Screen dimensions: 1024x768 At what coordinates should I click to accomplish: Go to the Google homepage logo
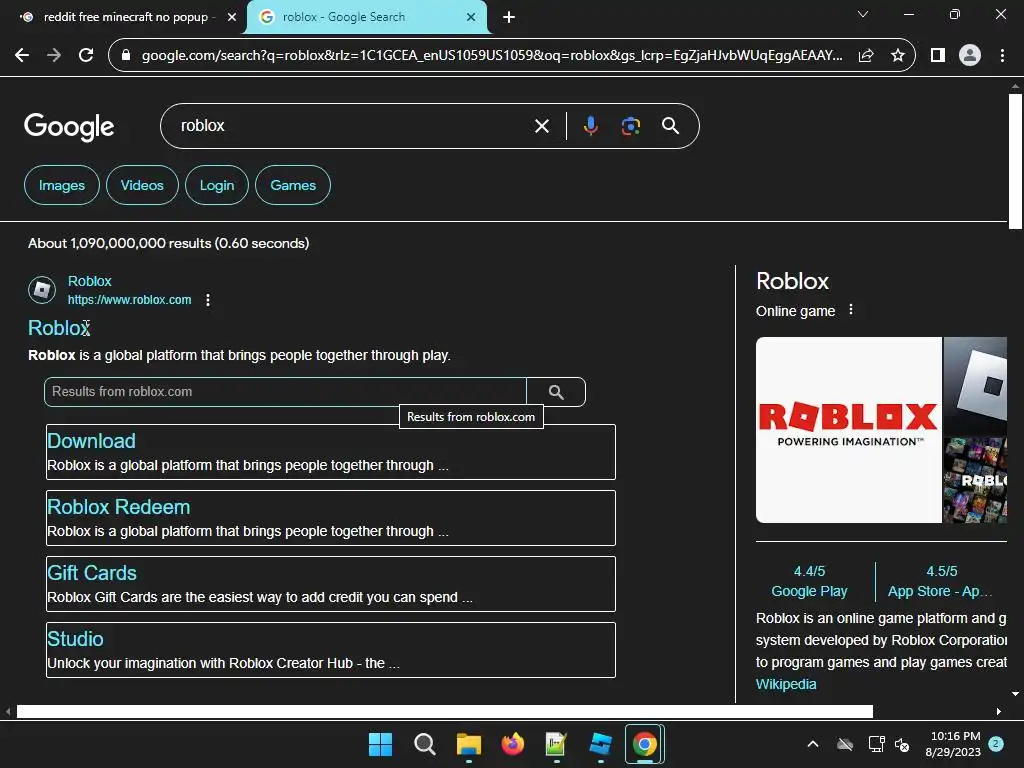[x=69, y=126]
